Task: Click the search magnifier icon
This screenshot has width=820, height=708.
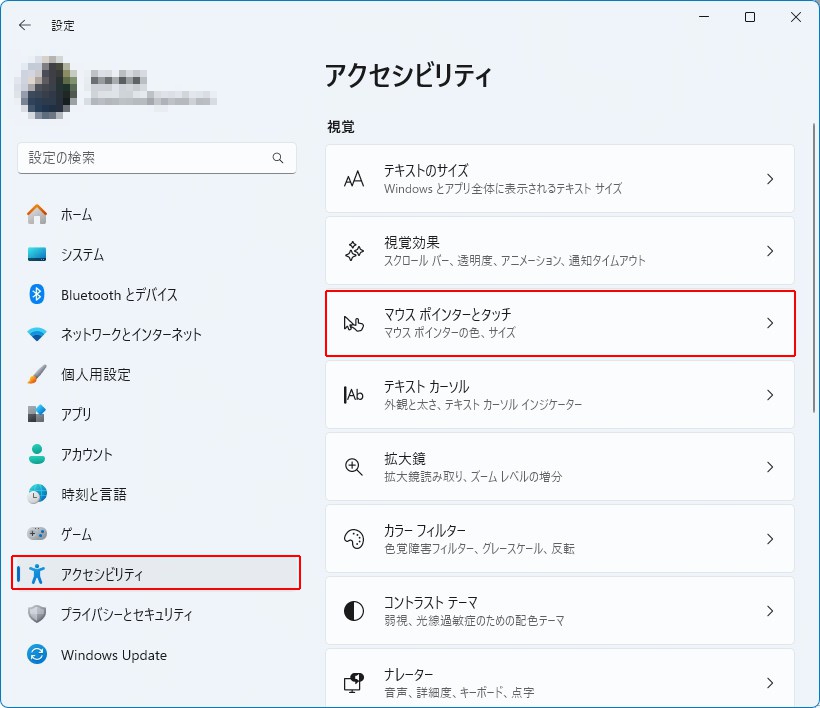Action: (x=278, y=158)
